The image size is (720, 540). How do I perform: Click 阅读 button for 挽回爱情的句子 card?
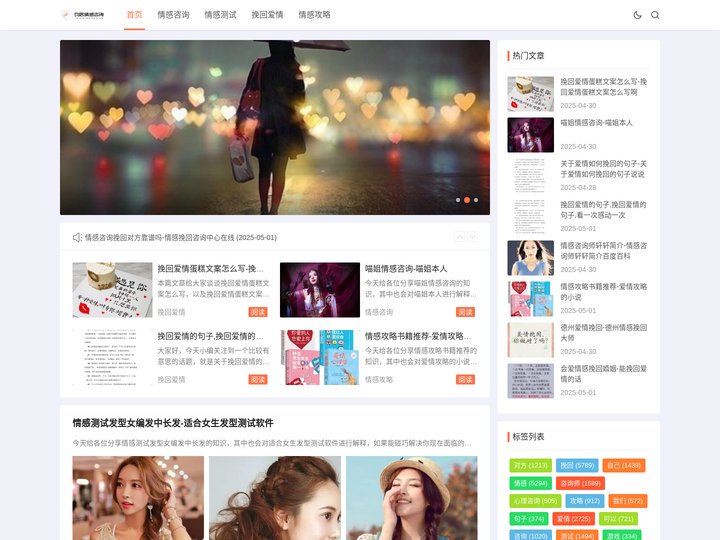click(258, 380)
